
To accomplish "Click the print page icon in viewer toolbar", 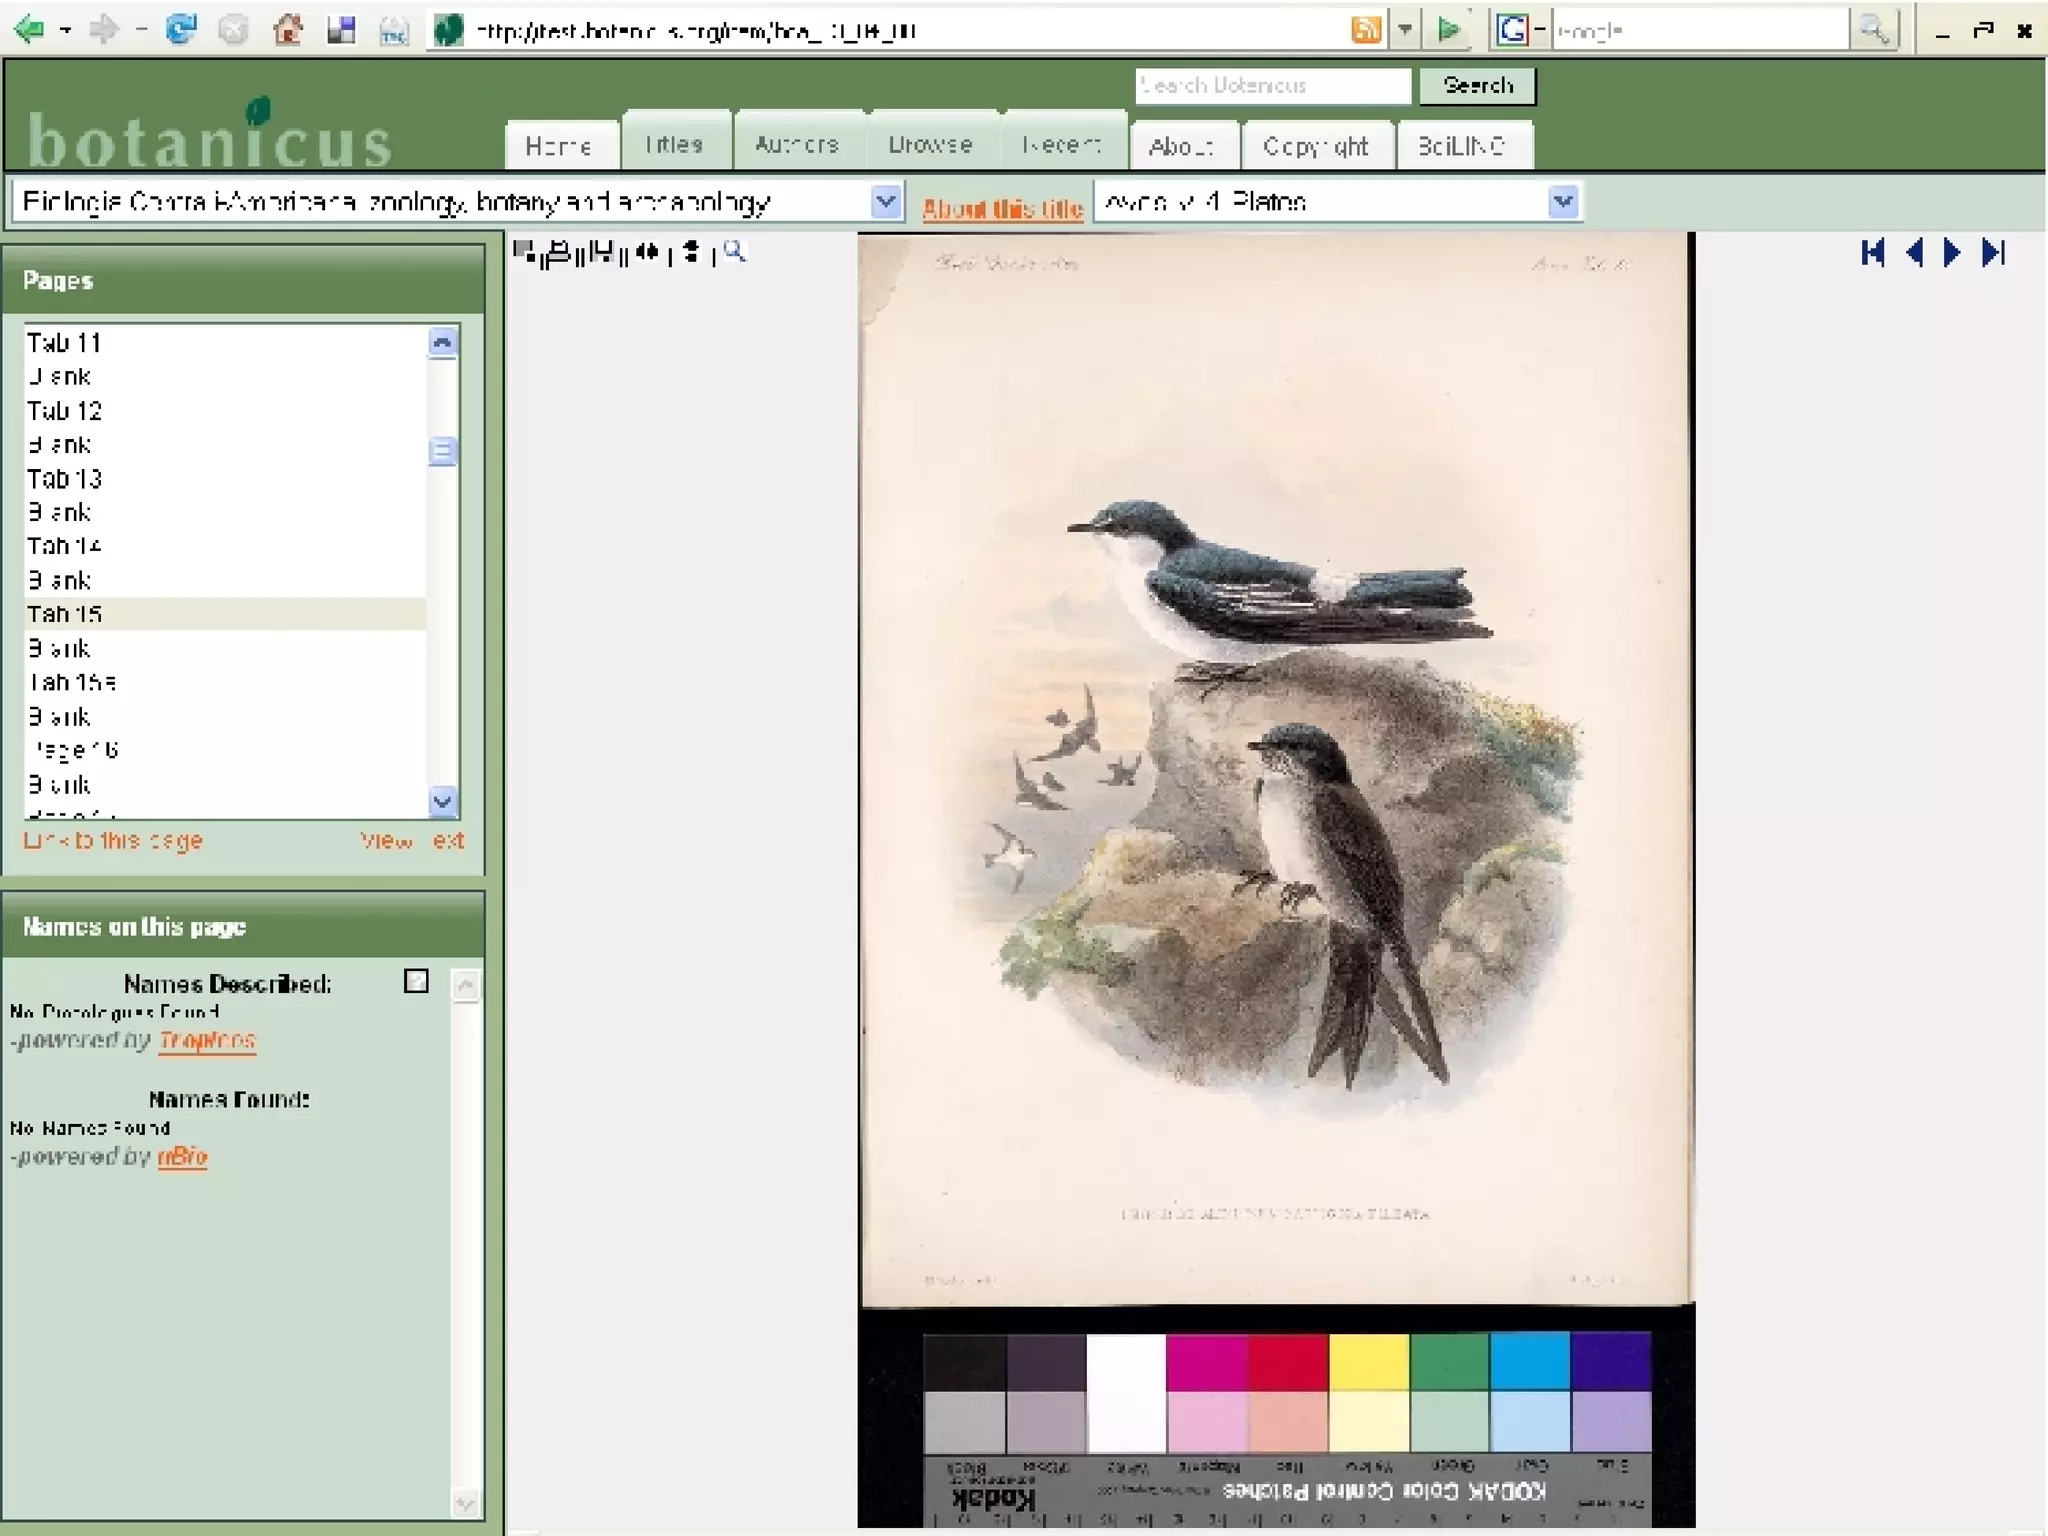I will pyautogui.click(x=560, y=252).
